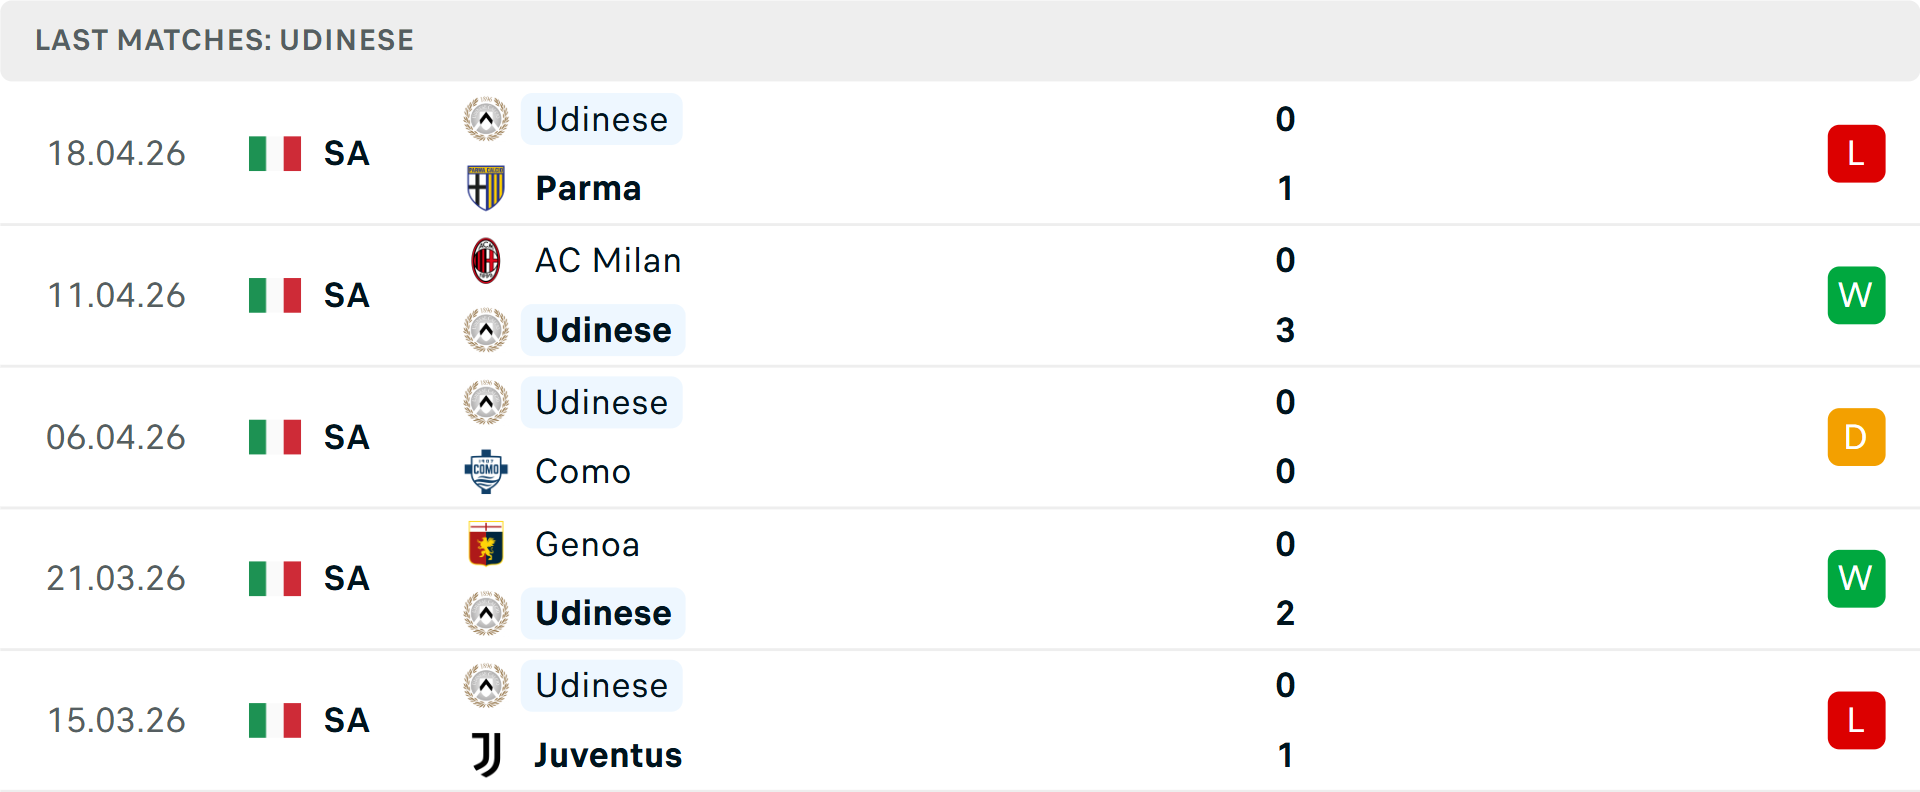Viewport: 1920px width, 792px height.
Task: Open the 06.04.26 match date row
Action: [x=116, y=438]
